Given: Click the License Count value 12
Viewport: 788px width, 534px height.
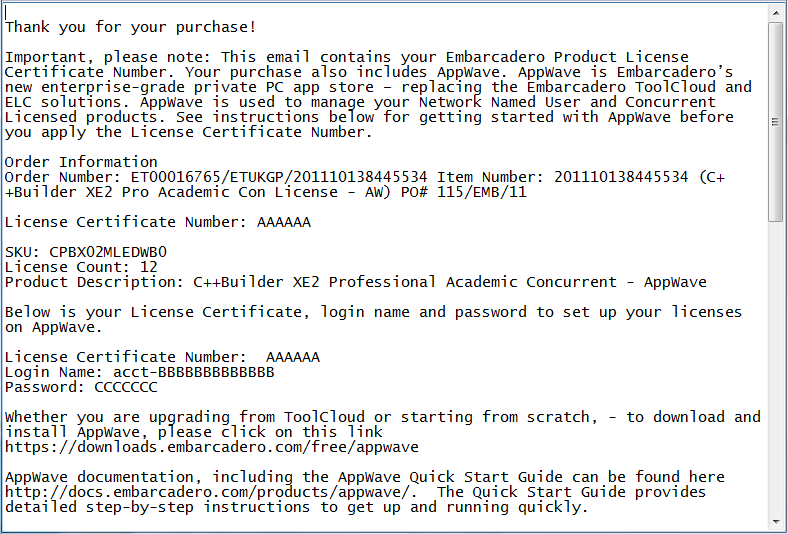Looking at the screenshot, I should click(x=149, y=267).
